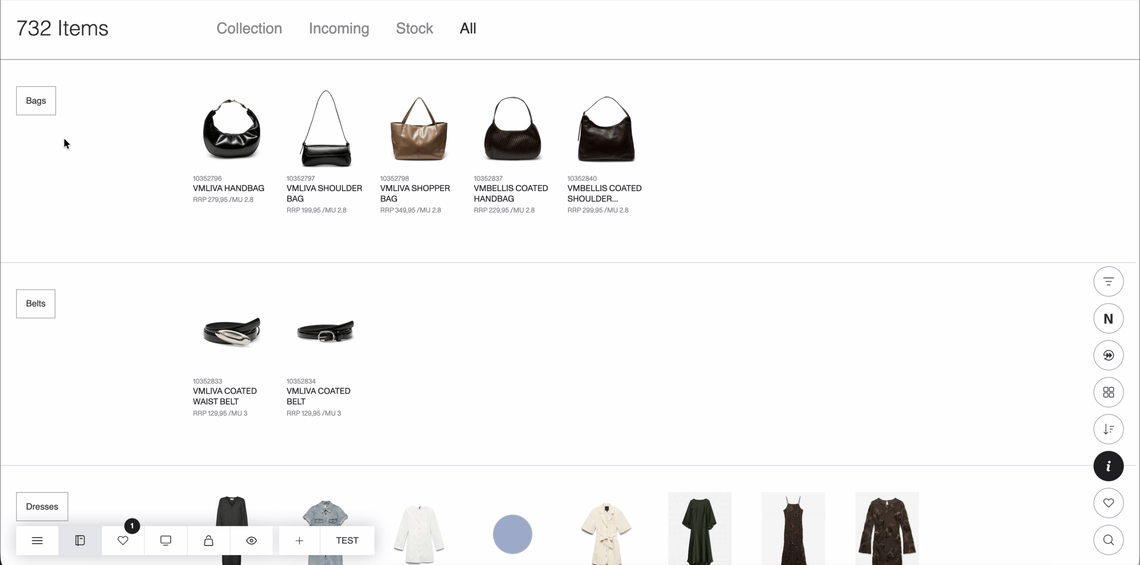Click the TEST button

coord(347,541)
